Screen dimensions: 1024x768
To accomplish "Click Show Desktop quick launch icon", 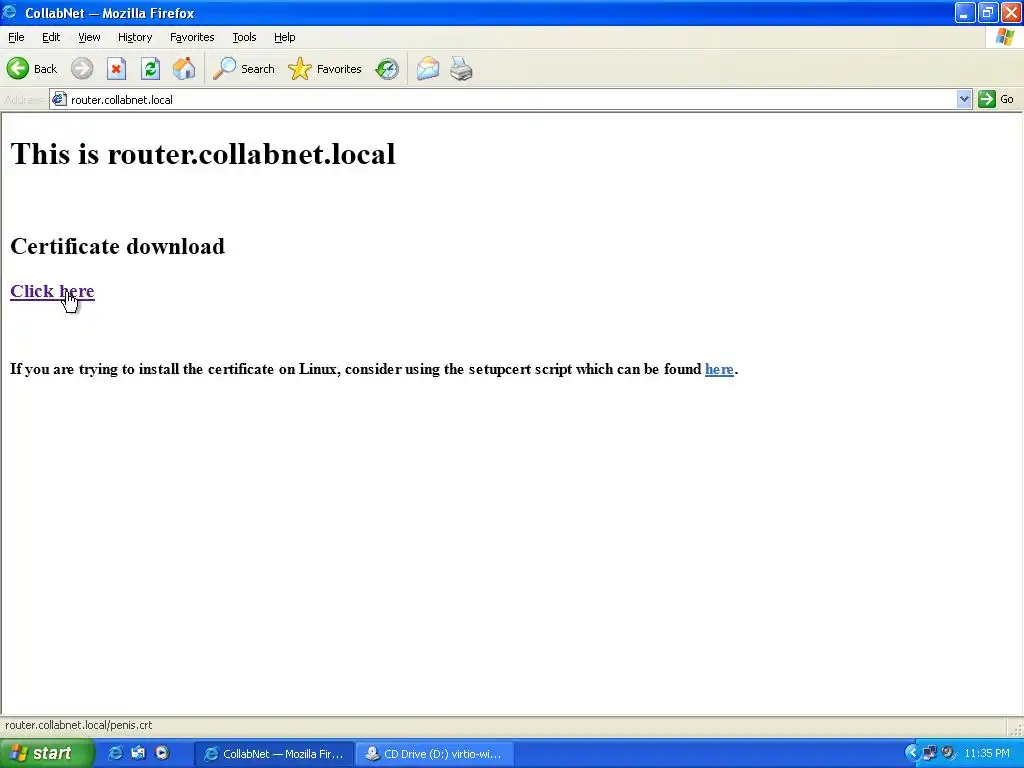I will (138, 753).
